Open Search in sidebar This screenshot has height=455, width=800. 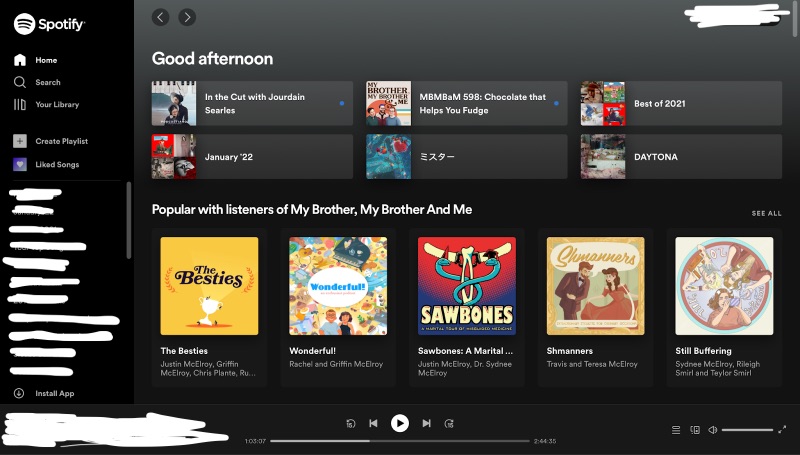coord(37,82)
